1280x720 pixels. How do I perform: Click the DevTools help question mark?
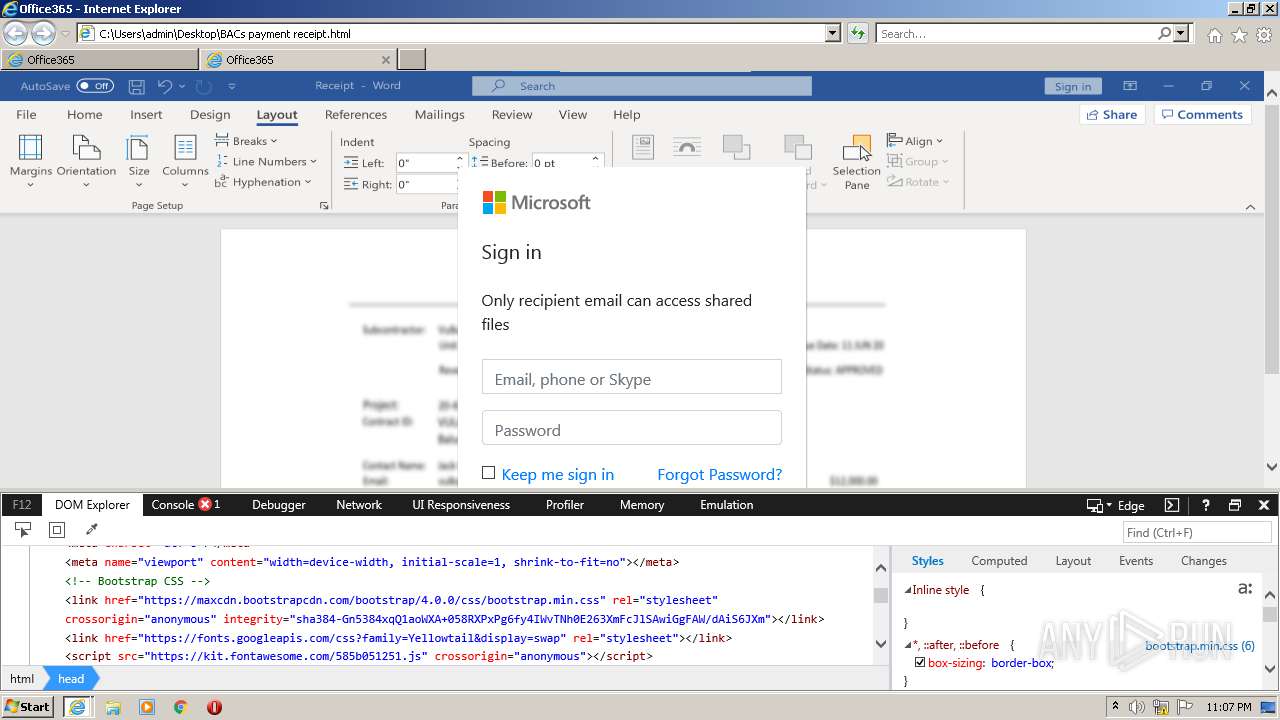[1205, 505]
